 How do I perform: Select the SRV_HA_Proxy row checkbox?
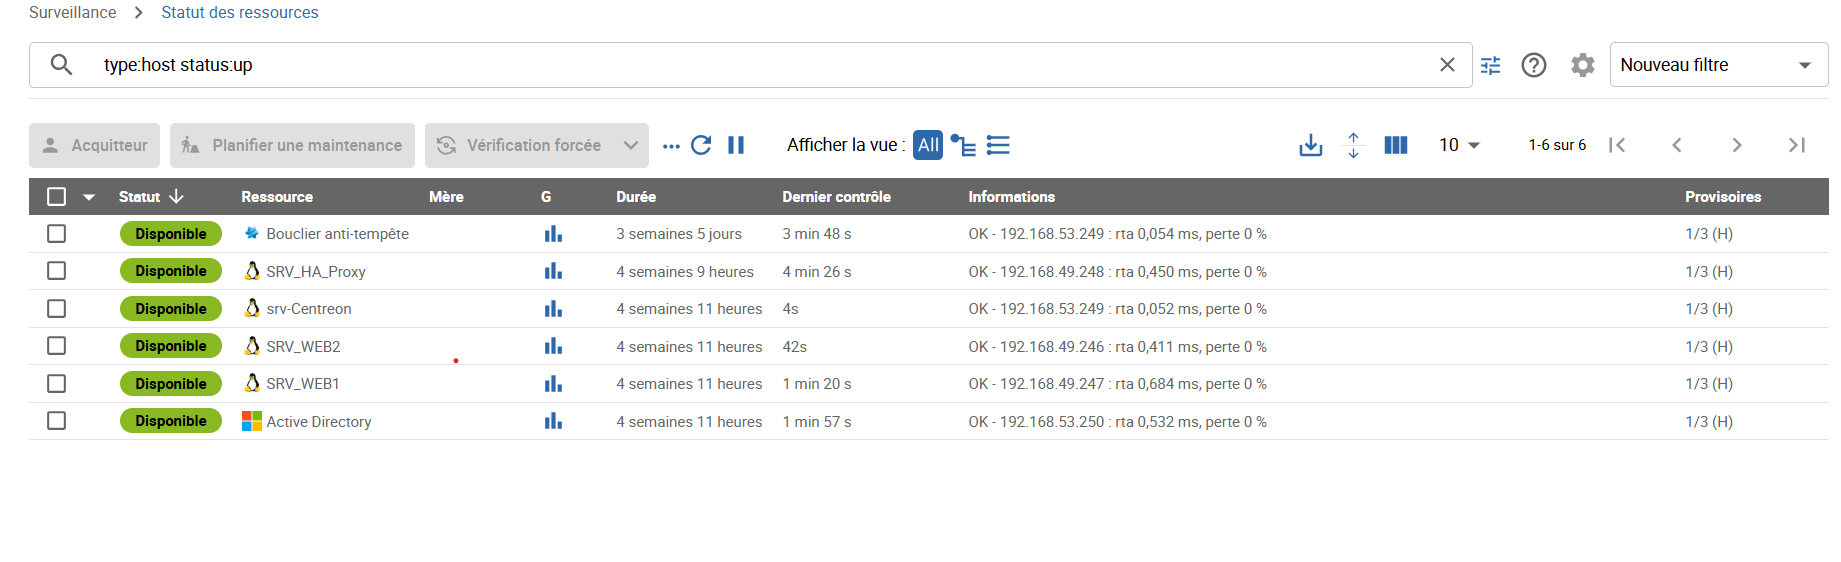(x=57, y=271)
